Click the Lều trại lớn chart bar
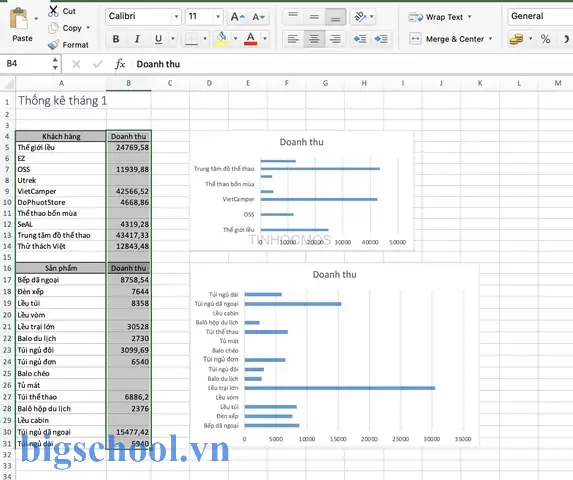573x480 pixels. tap(340, 388)
